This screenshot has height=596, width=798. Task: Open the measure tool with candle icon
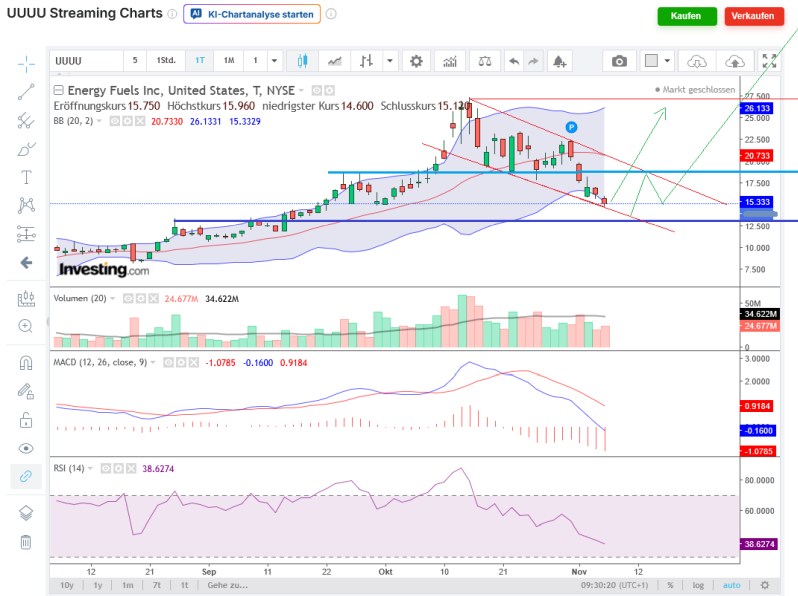(26, 298)
